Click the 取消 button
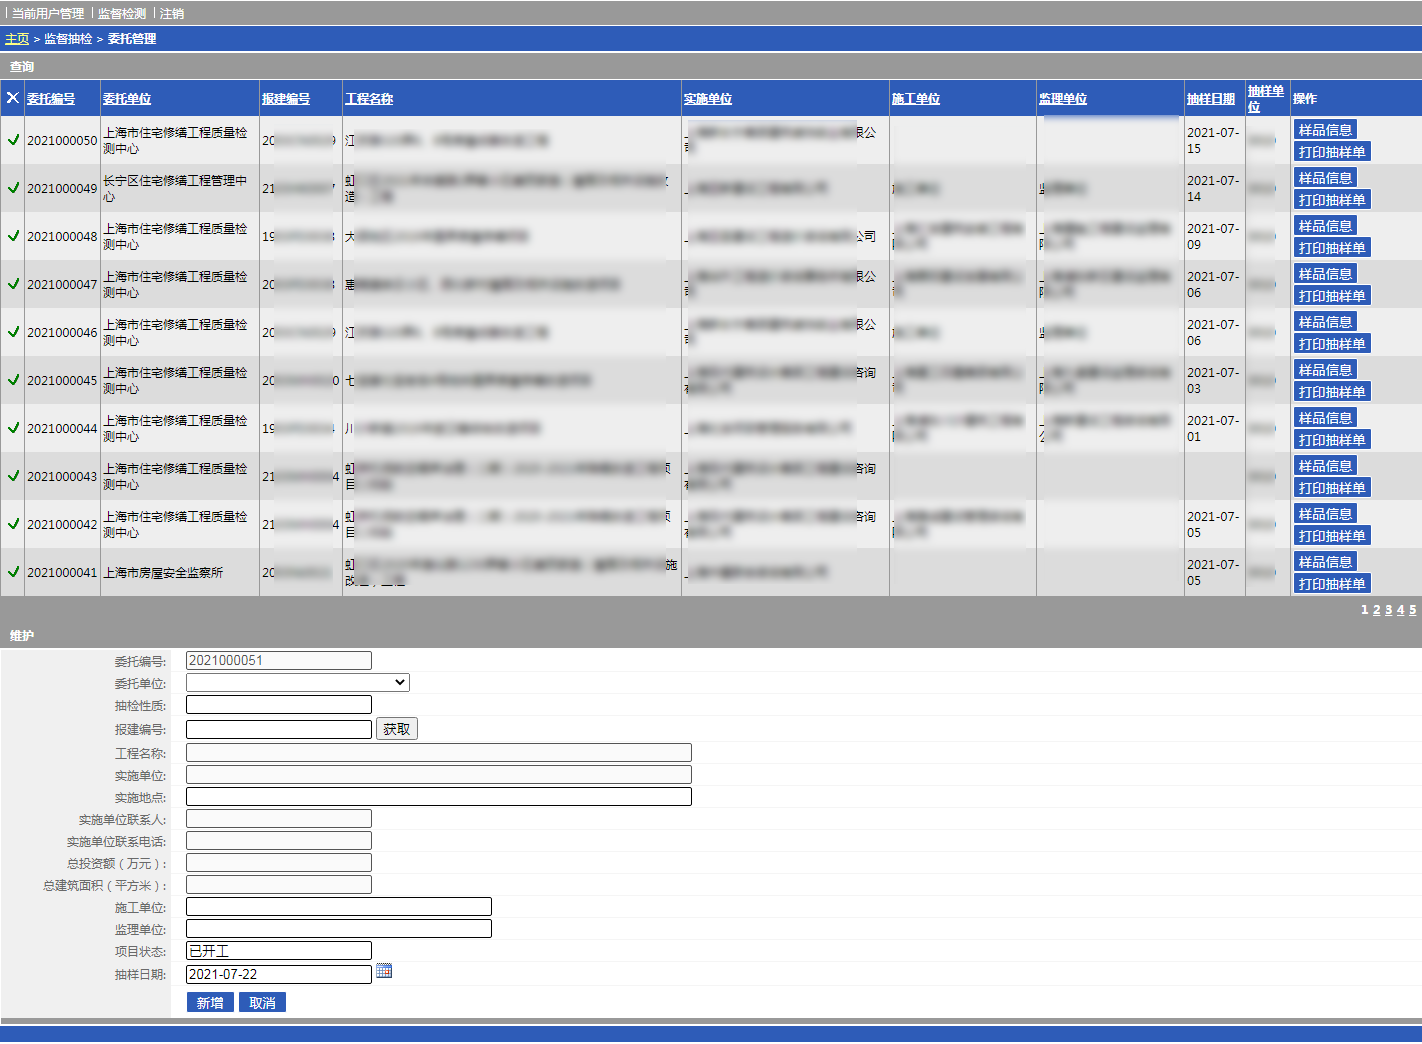The image size is (1422, 1044). click(x=262, y=1002)
